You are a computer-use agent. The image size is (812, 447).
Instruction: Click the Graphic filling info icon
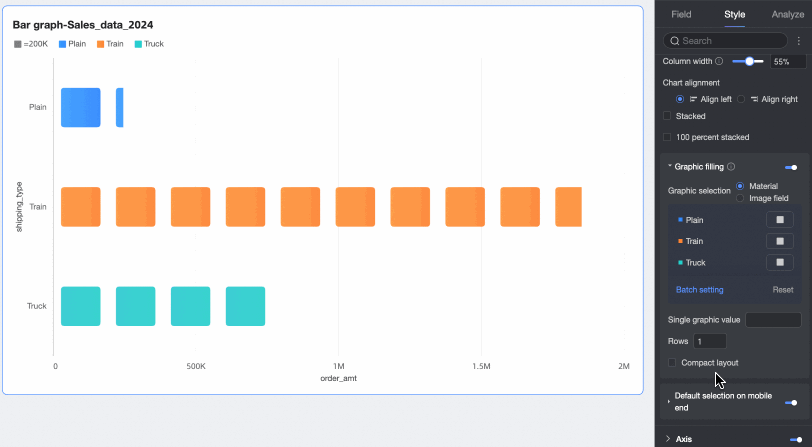731,166
